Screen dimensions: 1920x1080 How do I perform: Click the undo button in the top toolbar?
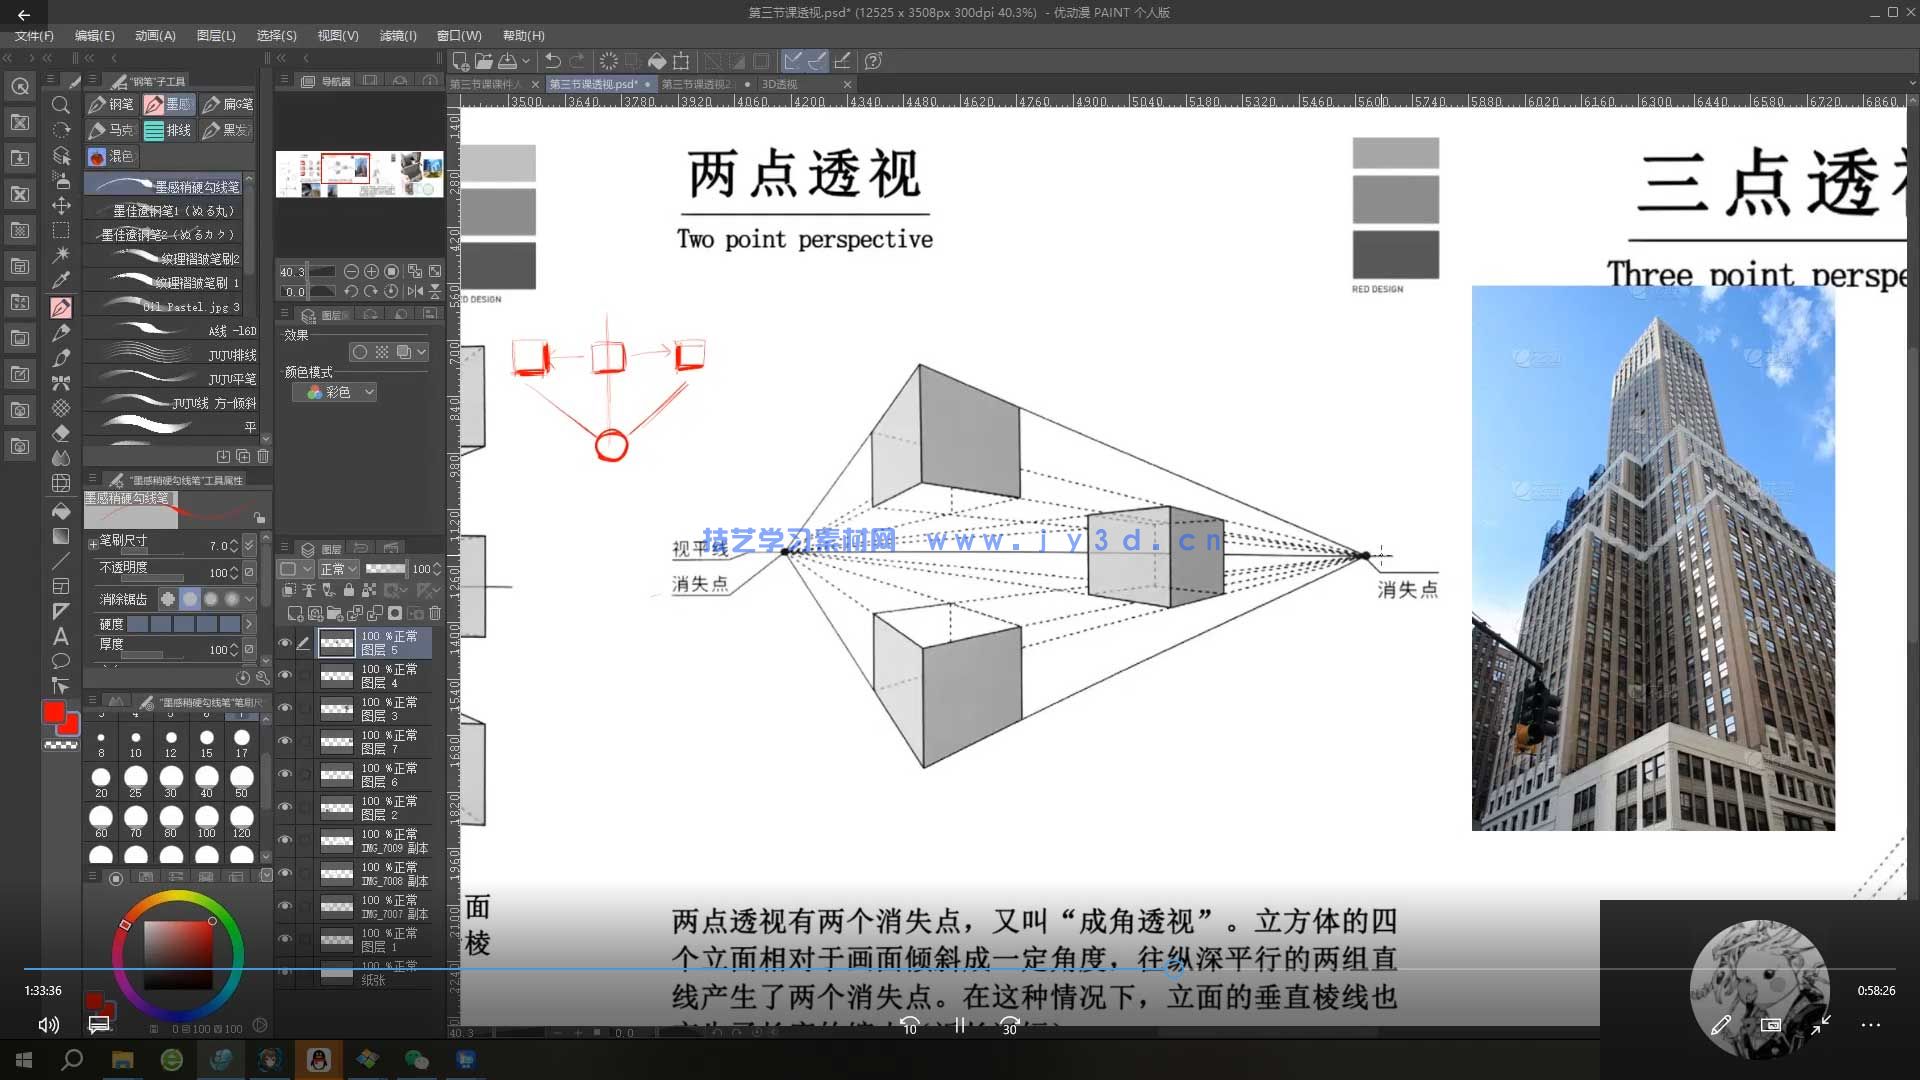point(551,61)
